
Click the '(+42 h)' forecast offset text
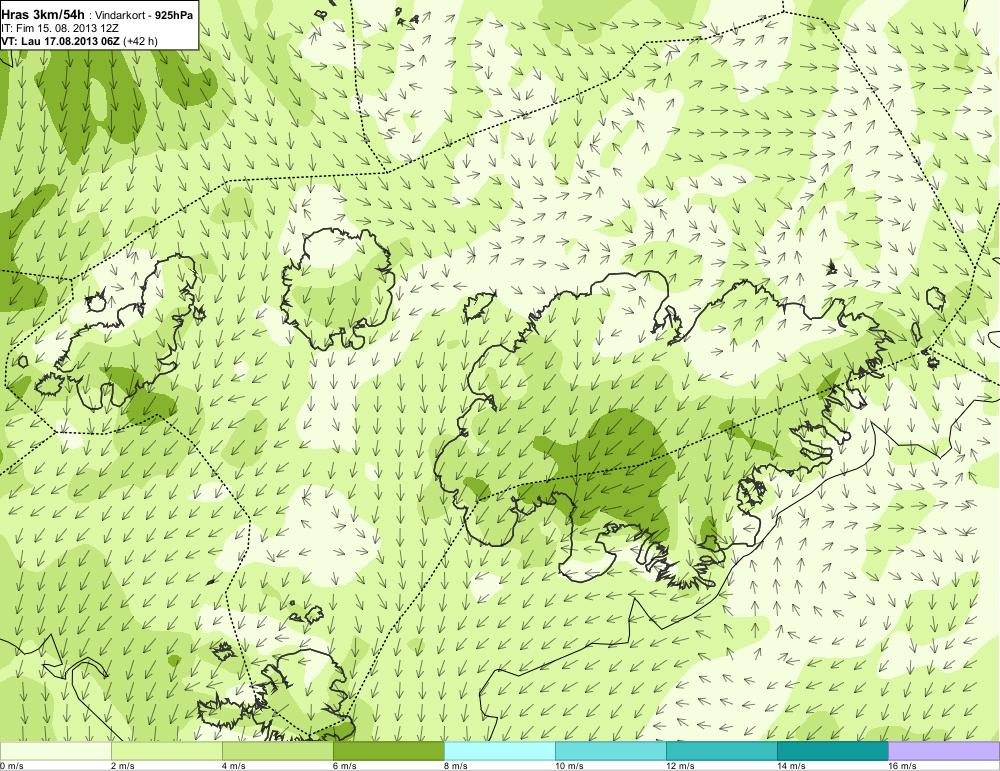pyautogui.click(x=140, y=41)
